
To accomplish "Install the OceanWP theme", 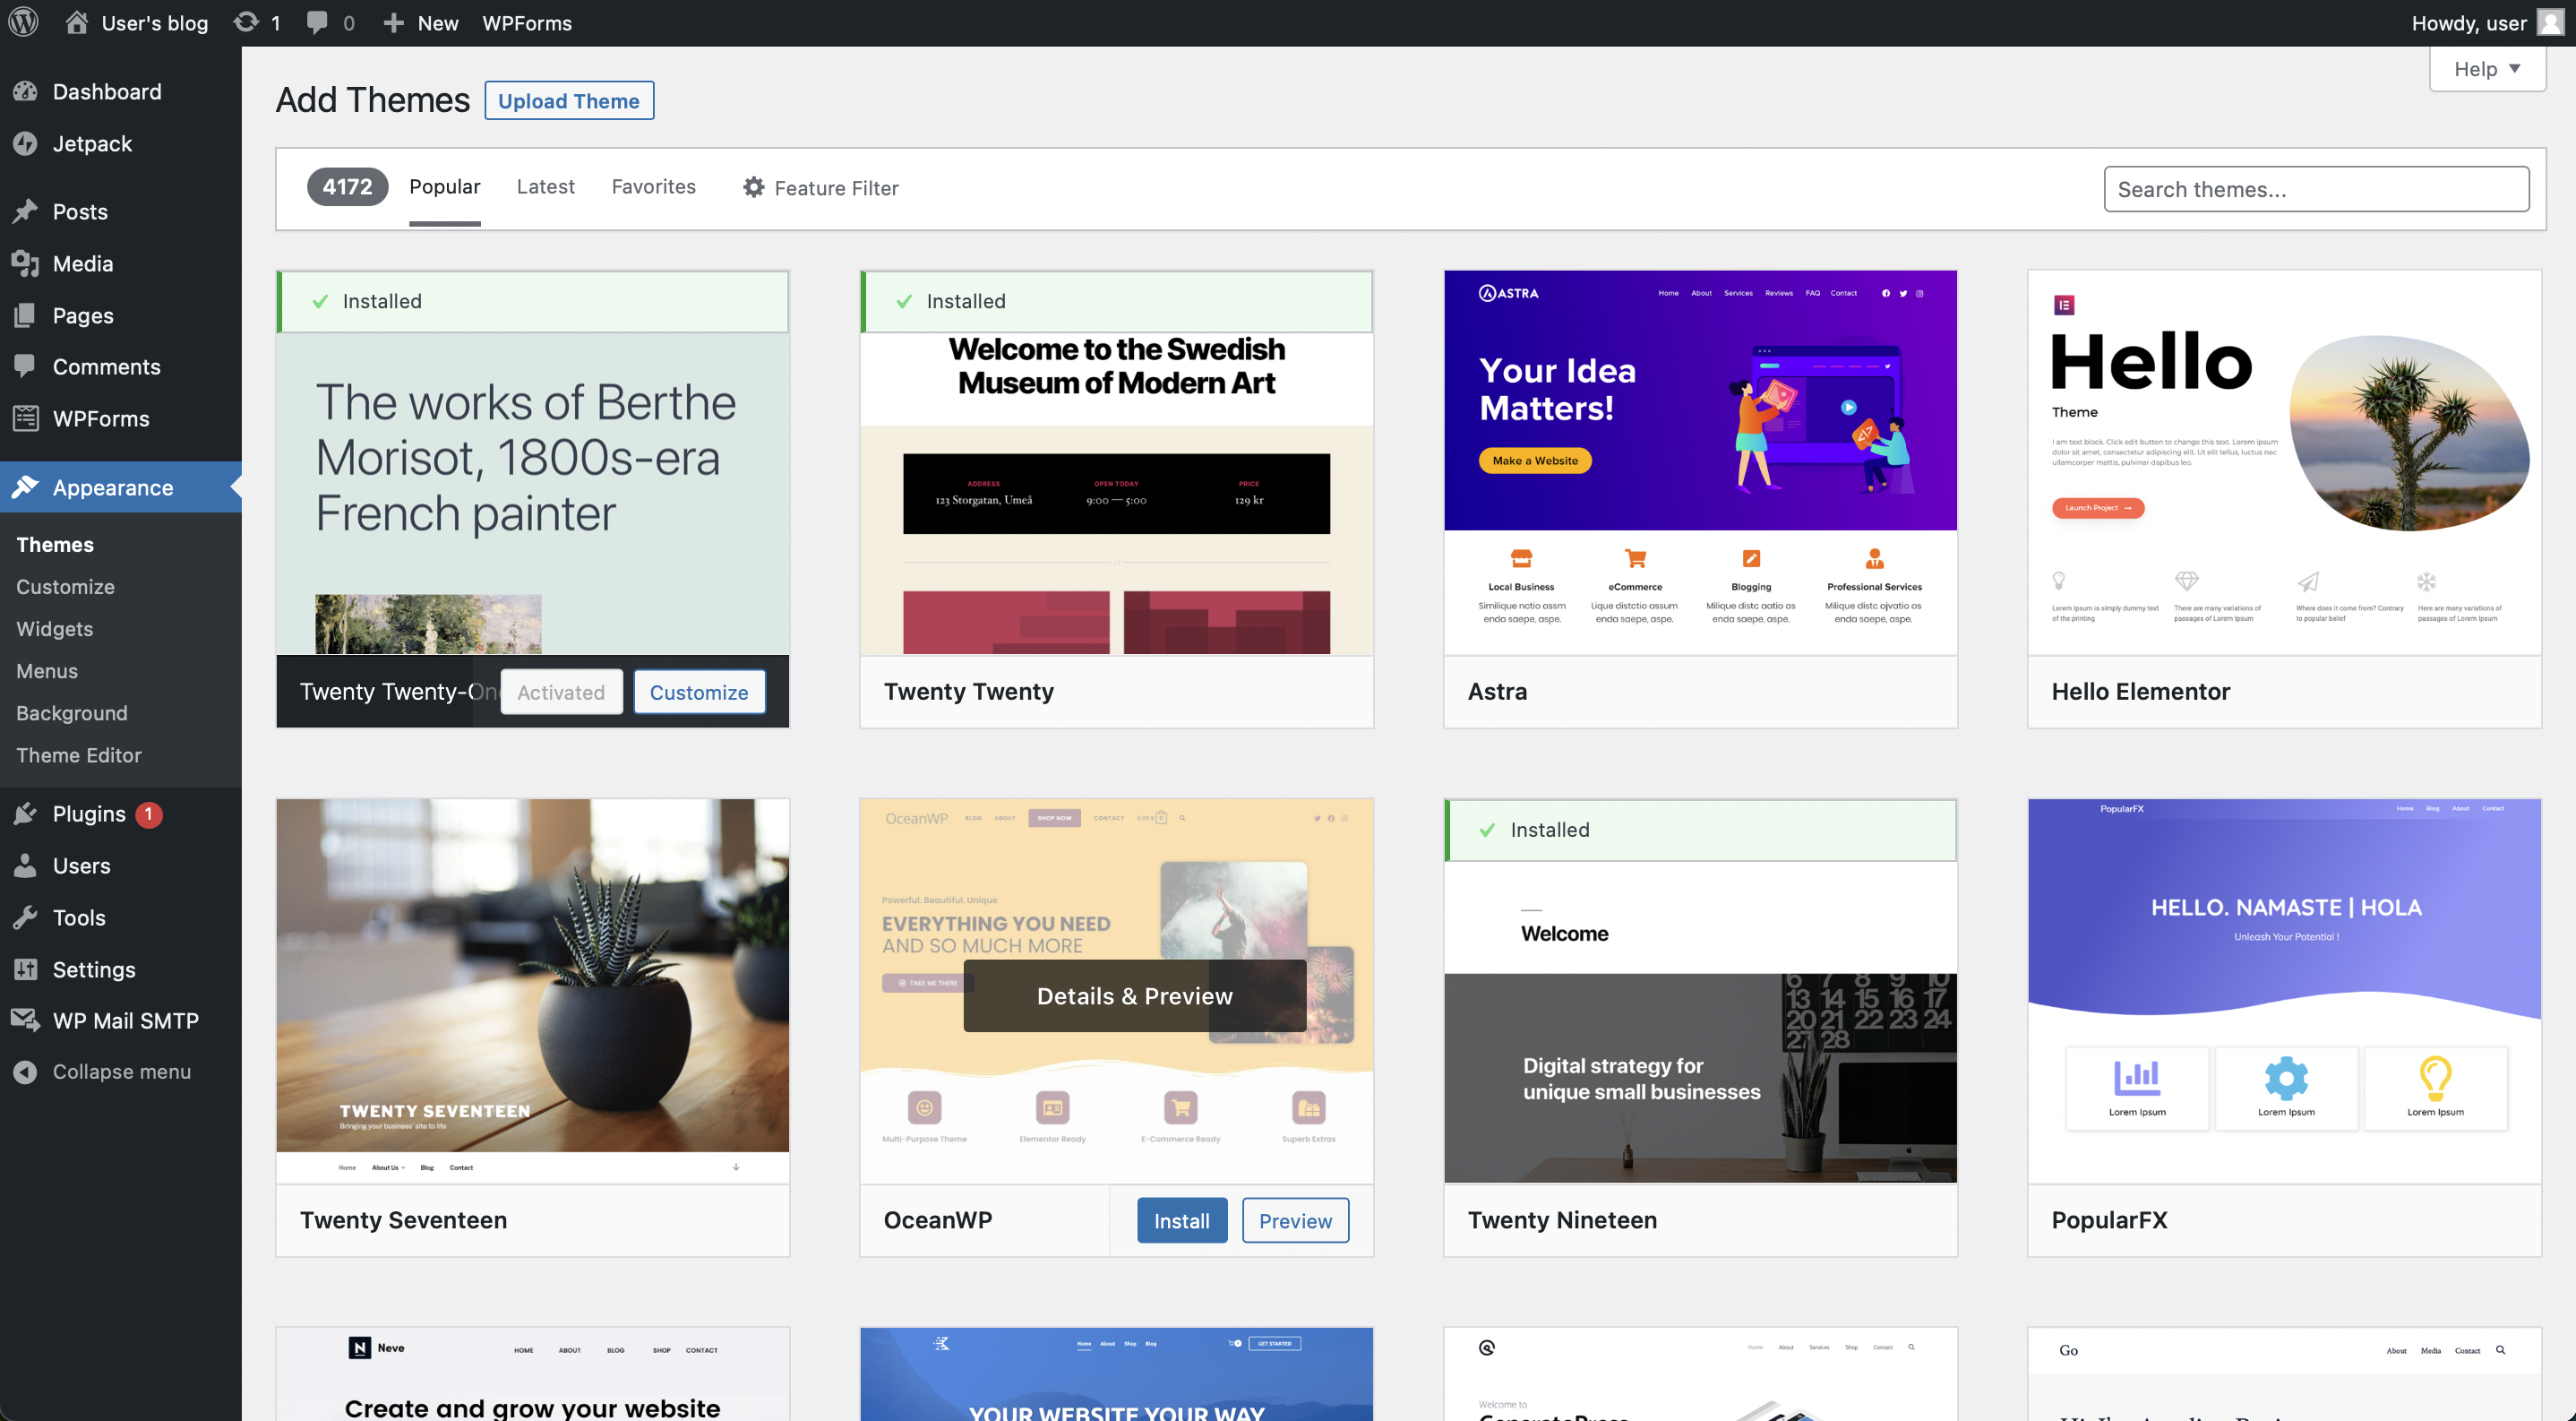I will [1181, 1220].
